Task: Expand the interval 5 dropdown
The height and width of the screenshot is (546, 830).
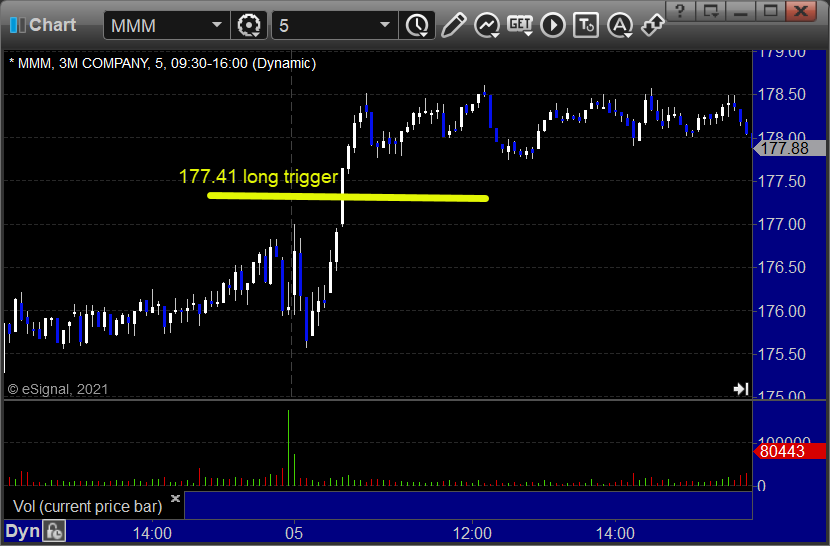Action: click(x=385, y=25)
